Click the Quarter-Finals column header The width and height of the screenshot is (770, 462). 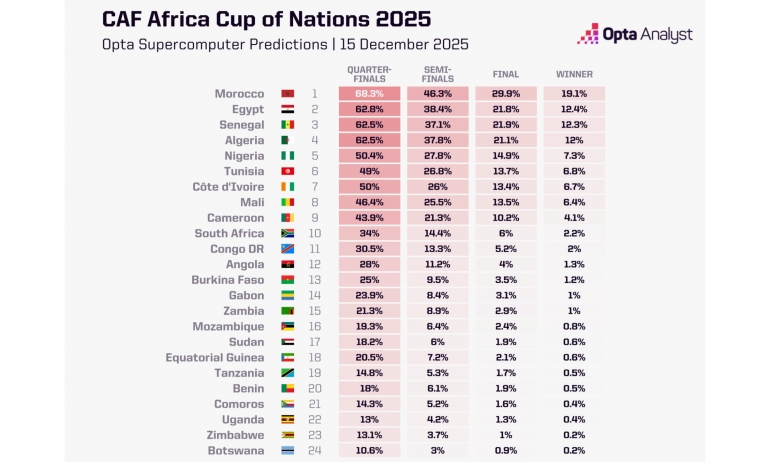[x=369, y=74]
